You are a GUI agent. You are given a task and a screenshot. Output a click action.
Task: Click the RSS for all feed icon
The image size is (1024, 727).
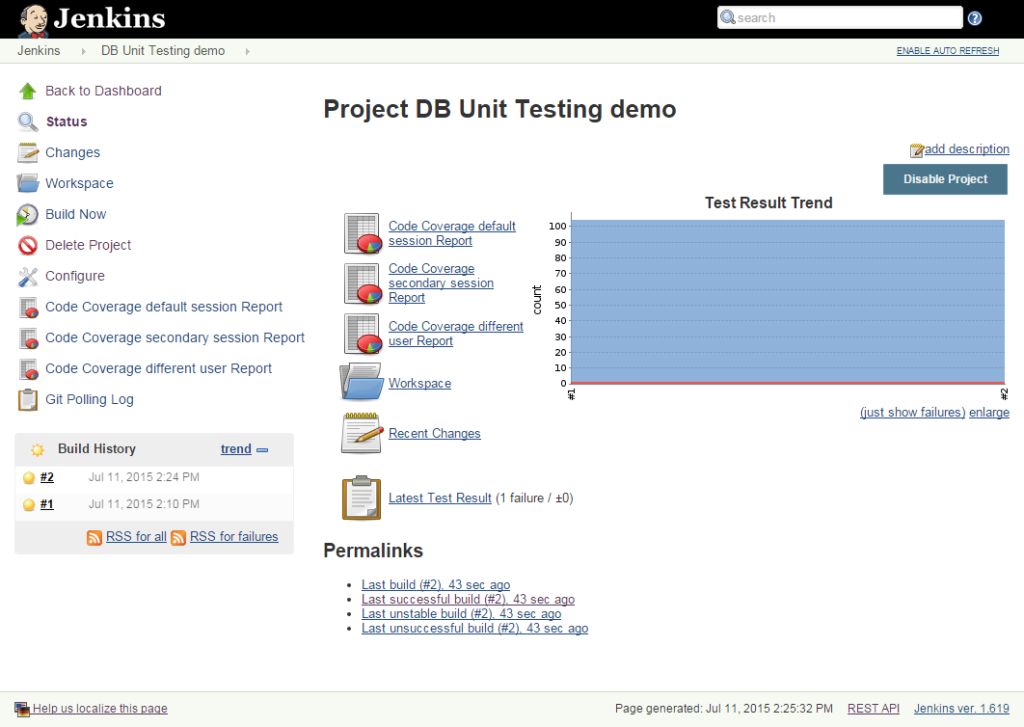94,537
